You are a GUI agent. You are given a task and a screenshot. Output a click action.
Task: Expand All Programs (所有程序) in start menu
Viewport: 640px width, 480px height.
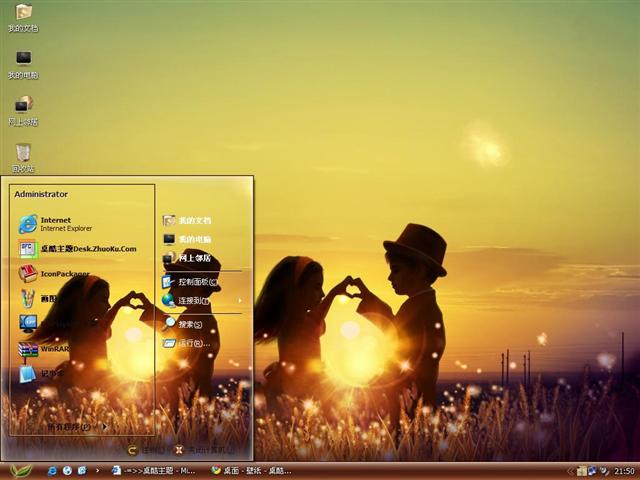click(76, 427)
